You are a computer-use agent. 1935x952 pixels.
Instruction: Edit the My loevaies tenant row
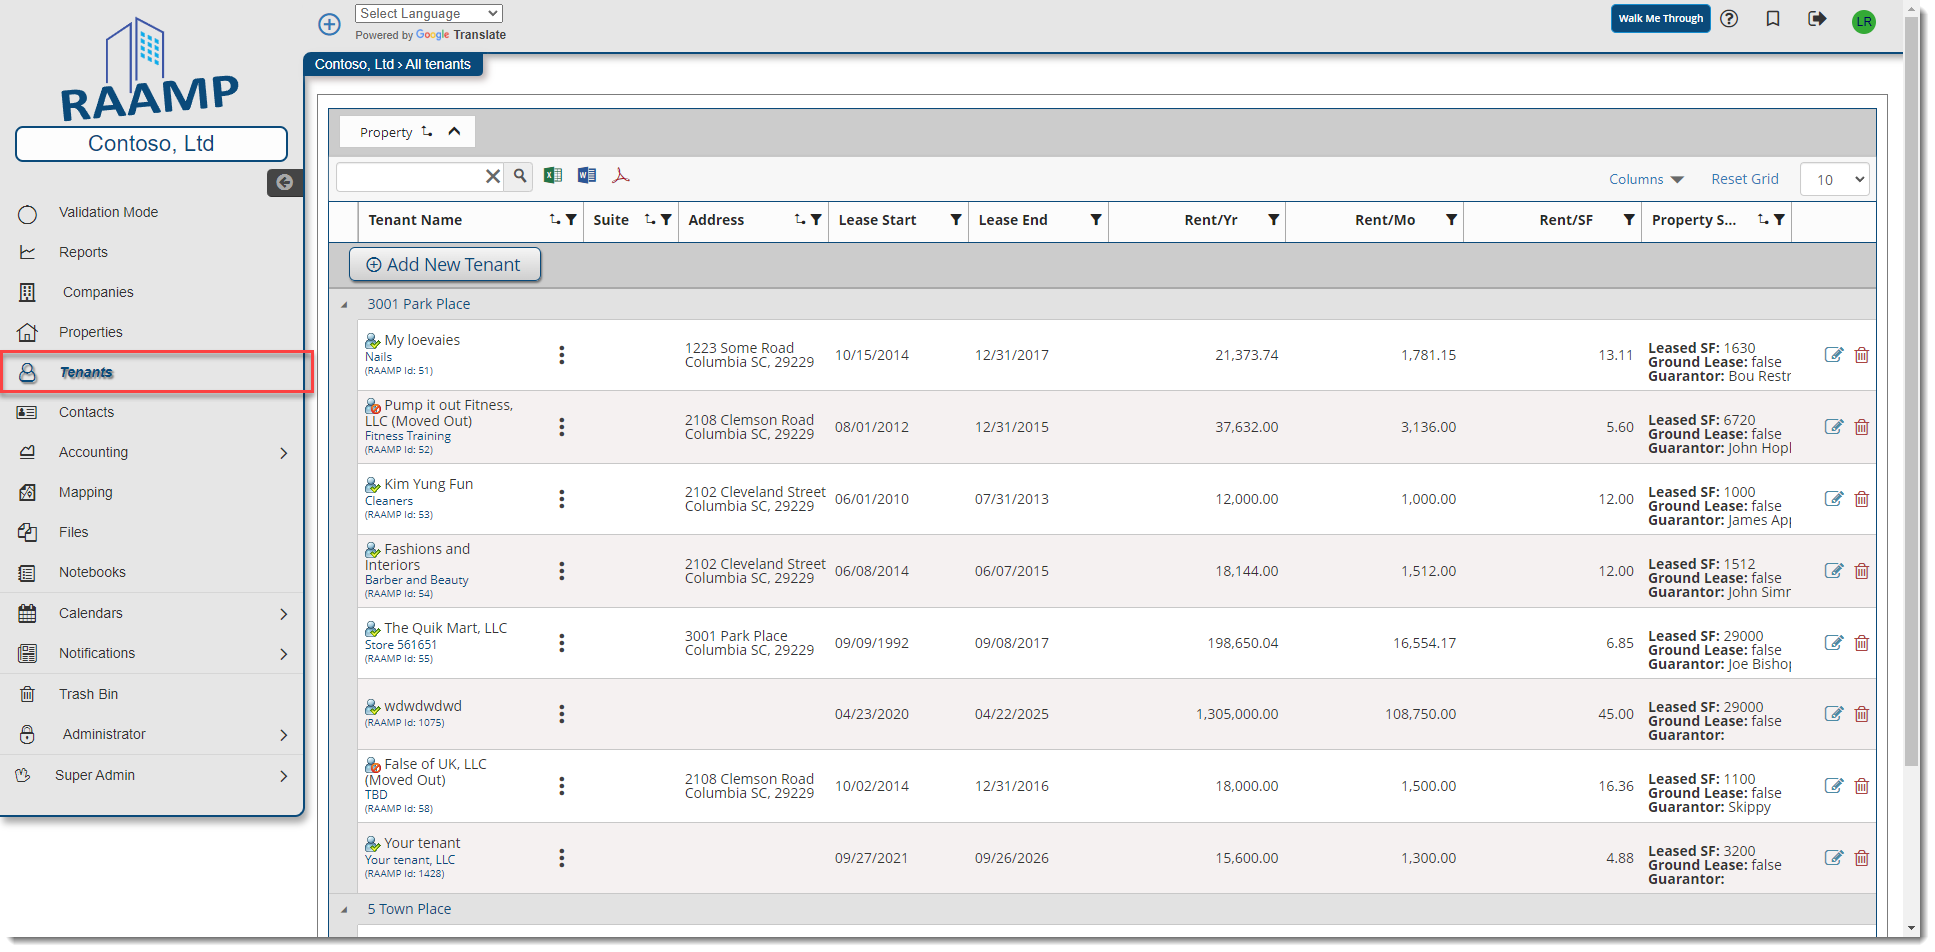tap(1834, 355)
